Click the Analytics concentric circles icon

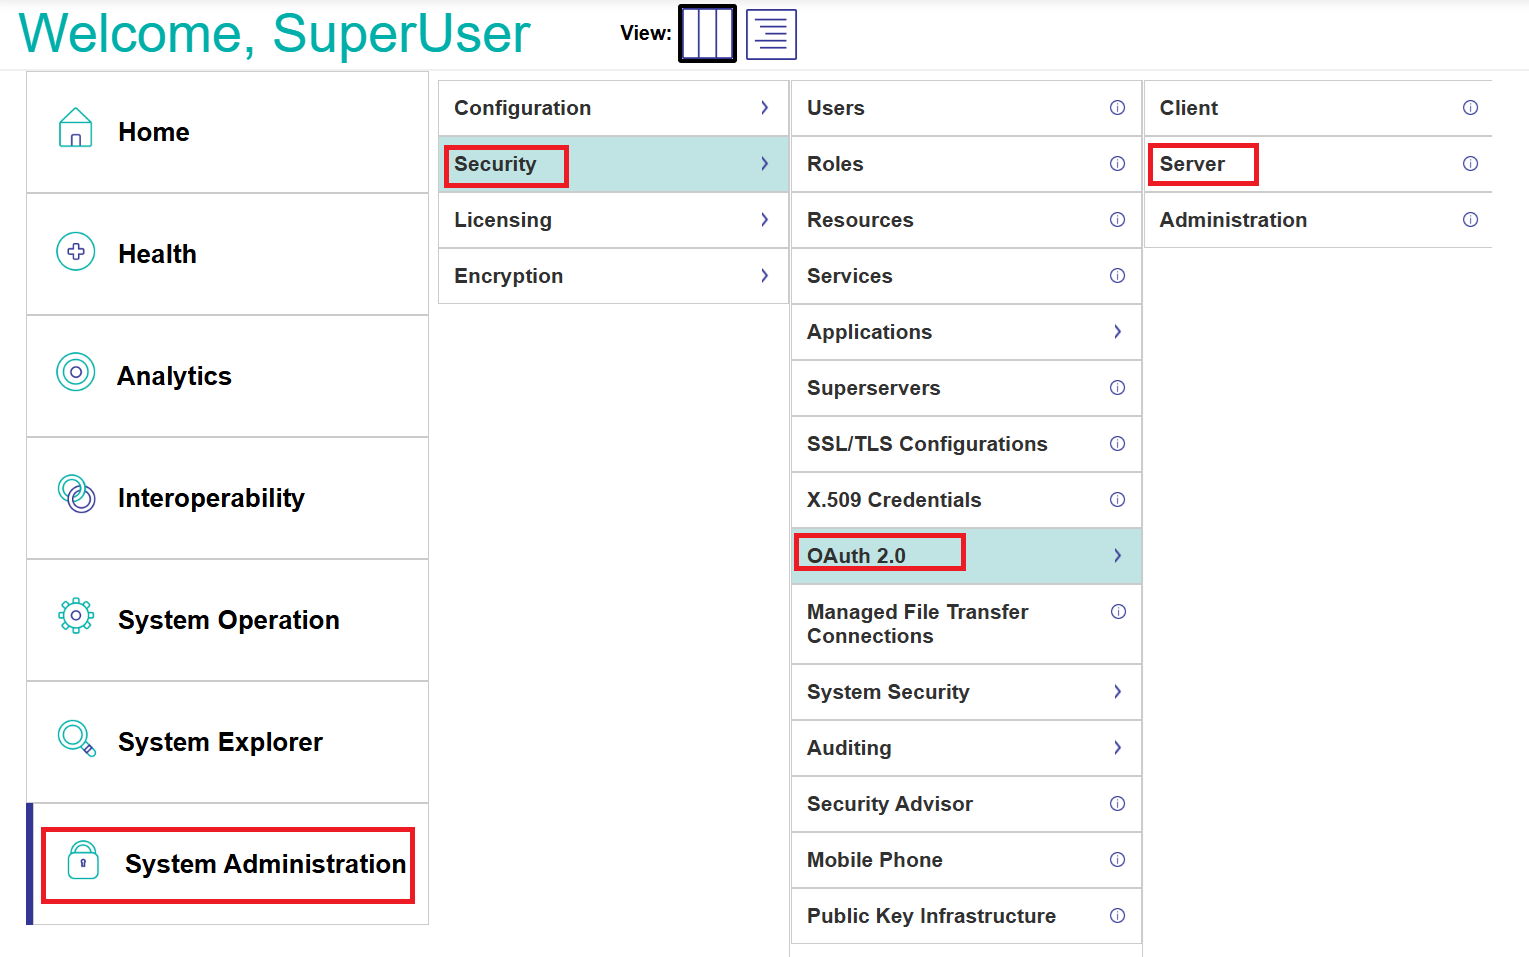[76, 372]
